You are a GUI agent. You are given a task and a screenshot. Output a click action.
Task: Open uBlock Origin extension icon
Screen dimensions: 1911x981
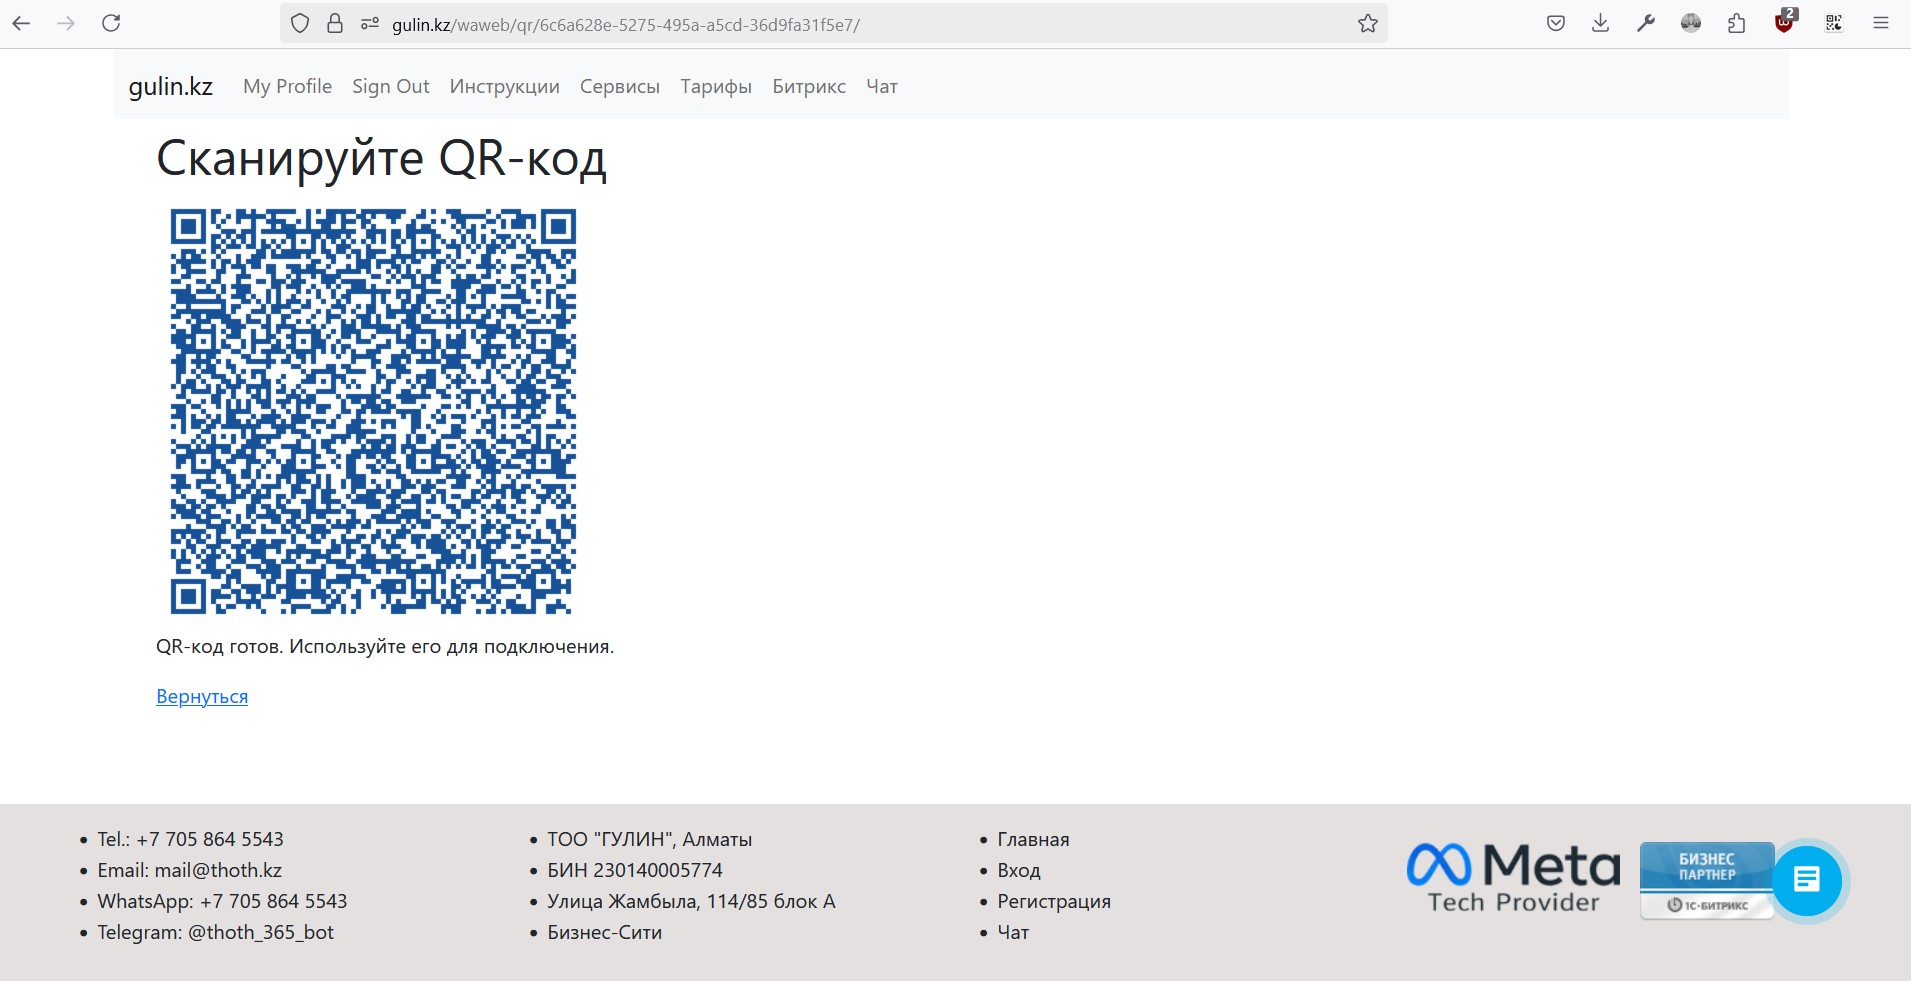[x=1786, y=21]
